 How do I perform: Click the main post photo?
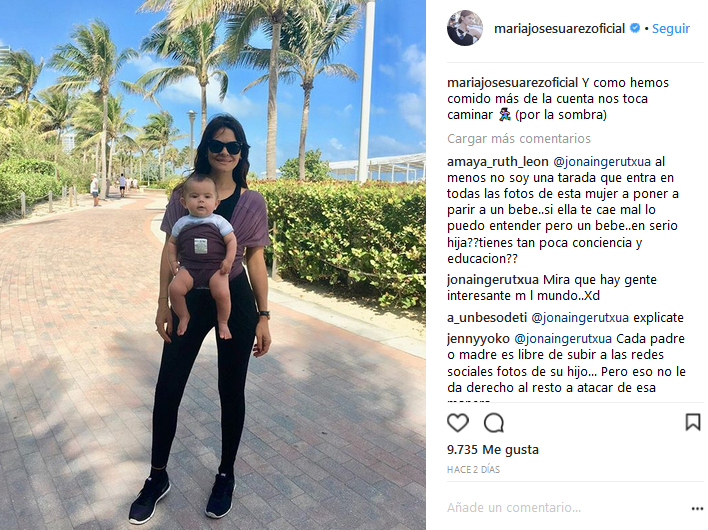point(213,265)
